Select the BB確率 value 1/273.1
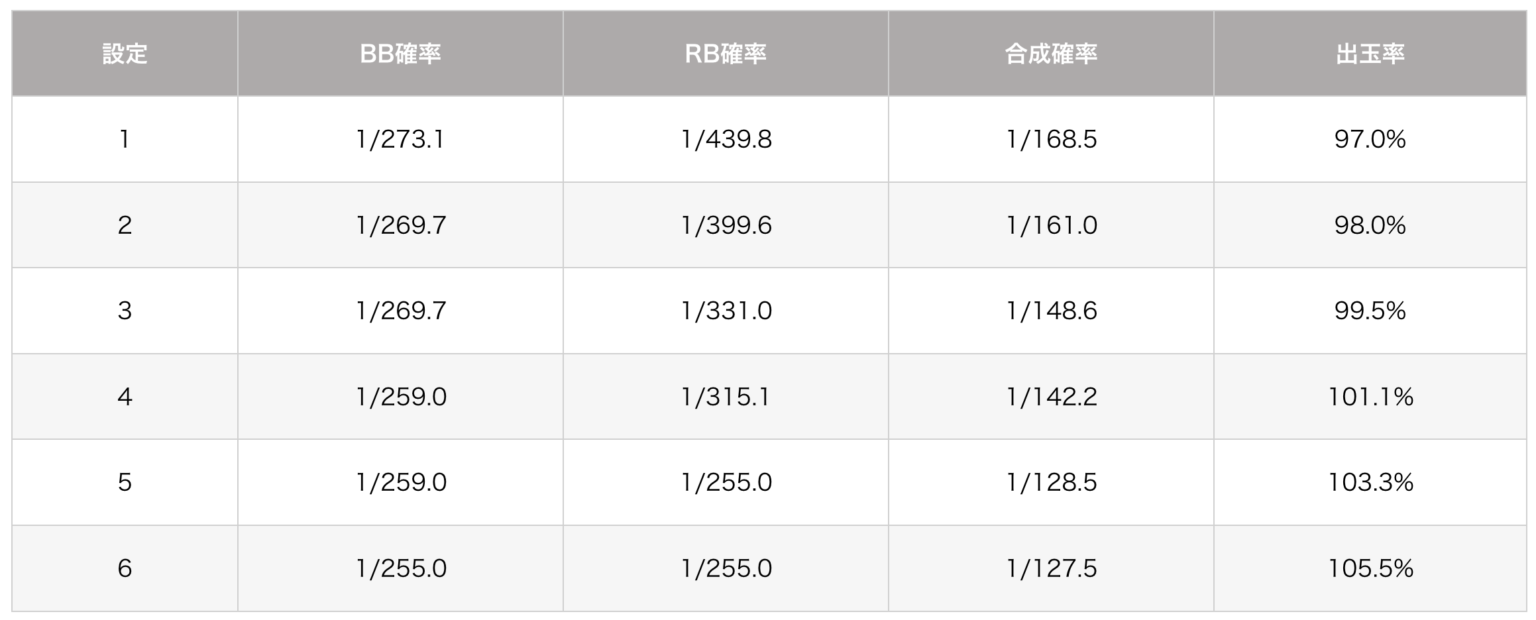This screenshot has height=620, width=1536. coord(400,140)
